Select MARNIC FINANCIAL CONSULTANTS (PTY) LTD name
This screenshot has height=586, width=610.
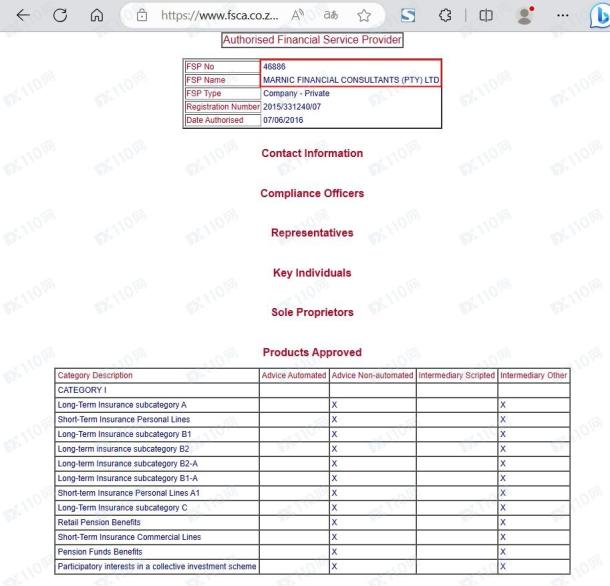[x=351, y=80]
